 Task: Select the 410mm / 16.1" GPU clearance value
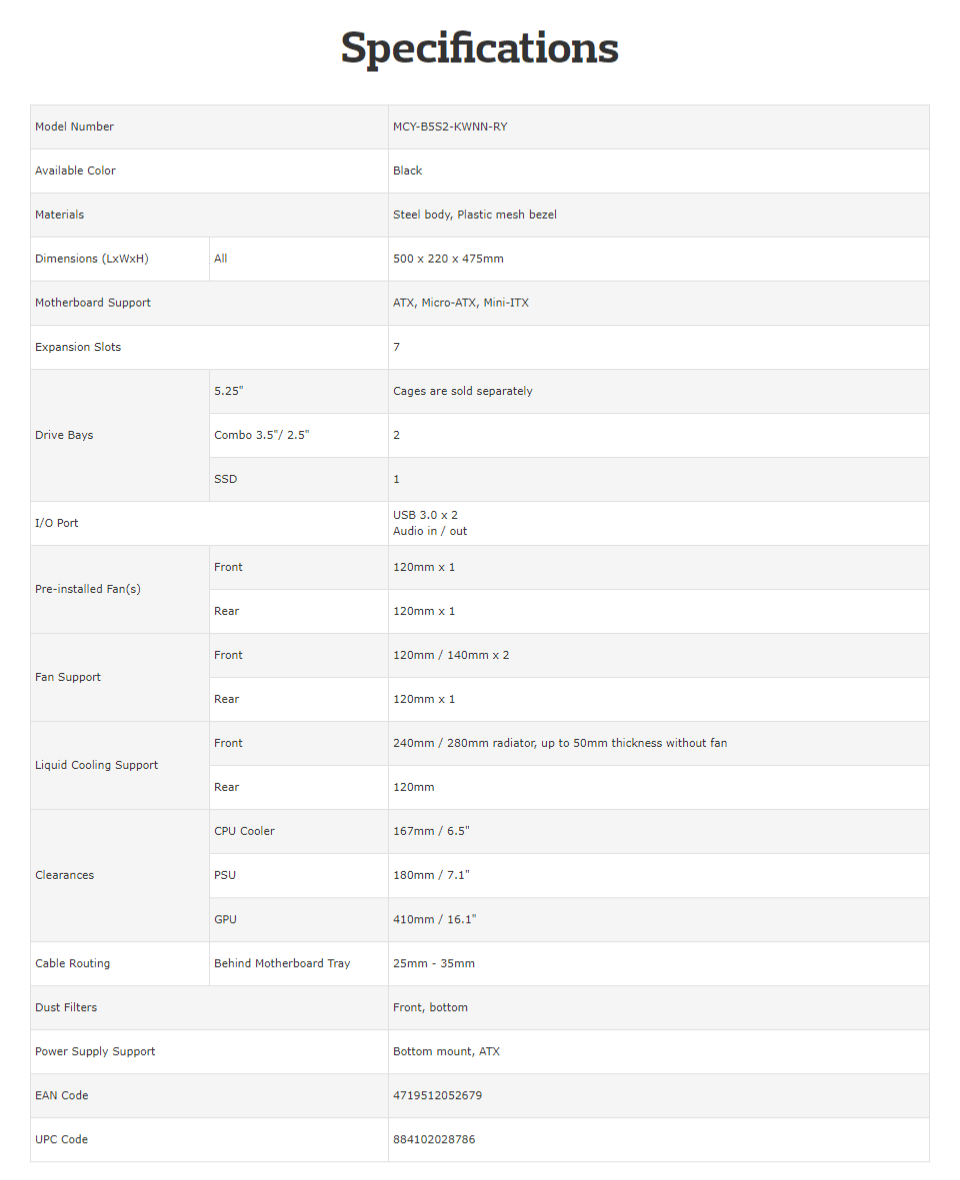pyautogui.click(x=434, y=919)
